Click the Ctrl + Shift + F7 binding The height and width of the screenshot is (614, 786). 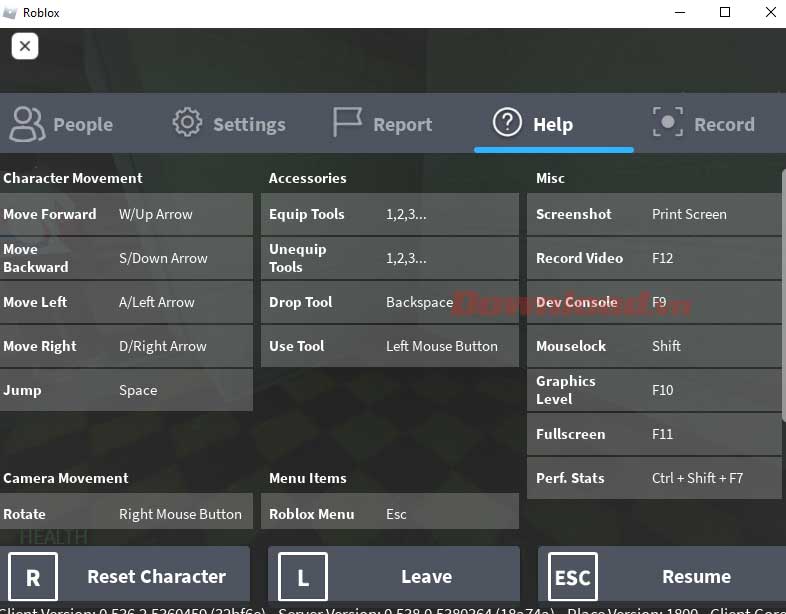click(697, 478)
